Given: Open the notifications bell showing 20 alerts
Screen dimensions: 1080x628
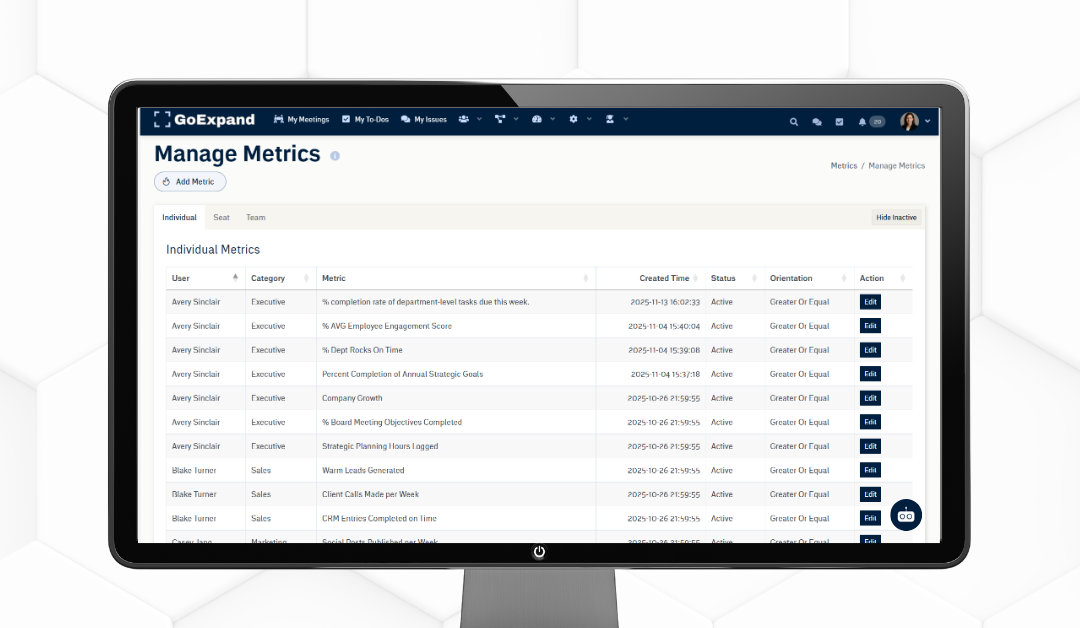Looking at the screenshot, I should tap(861, 121).
